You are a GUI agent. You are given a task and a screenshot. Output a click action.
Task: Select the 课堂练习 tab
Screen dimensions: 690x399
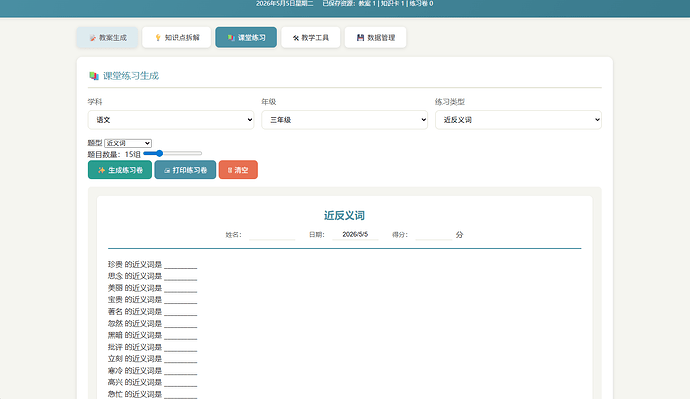pos(246,37)
